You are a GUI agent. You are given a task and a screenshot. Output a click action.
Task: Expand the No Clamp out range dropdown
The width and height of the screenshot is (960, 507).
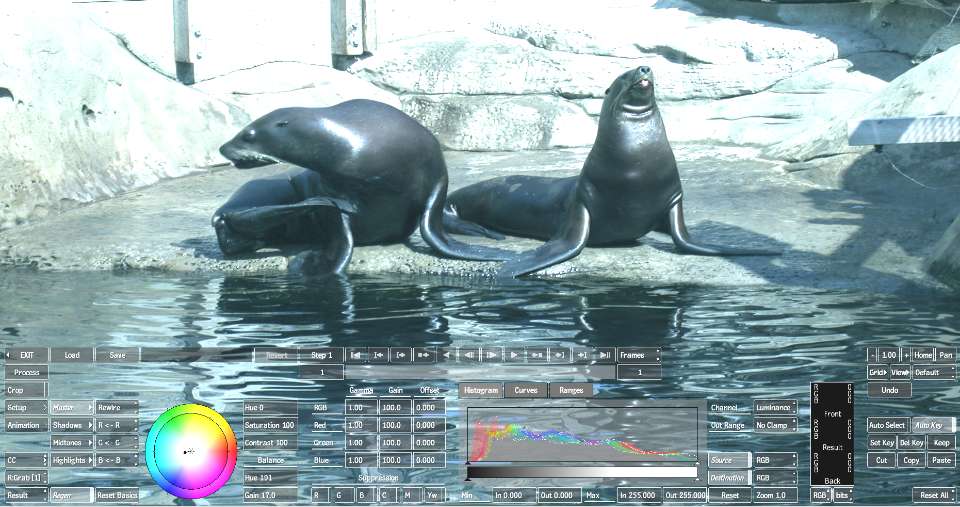(x=775, y=425)
